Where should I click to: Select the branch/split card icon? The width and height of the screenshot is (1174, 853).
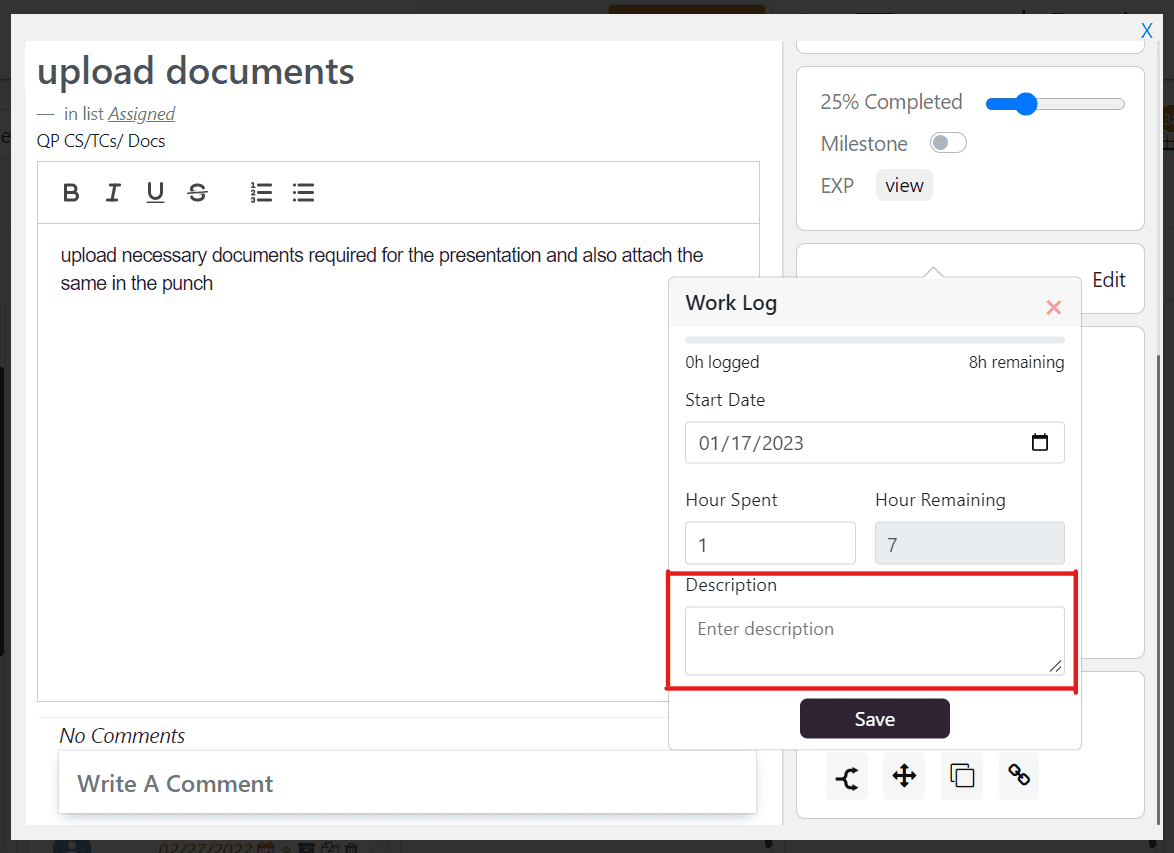point(846,776)
